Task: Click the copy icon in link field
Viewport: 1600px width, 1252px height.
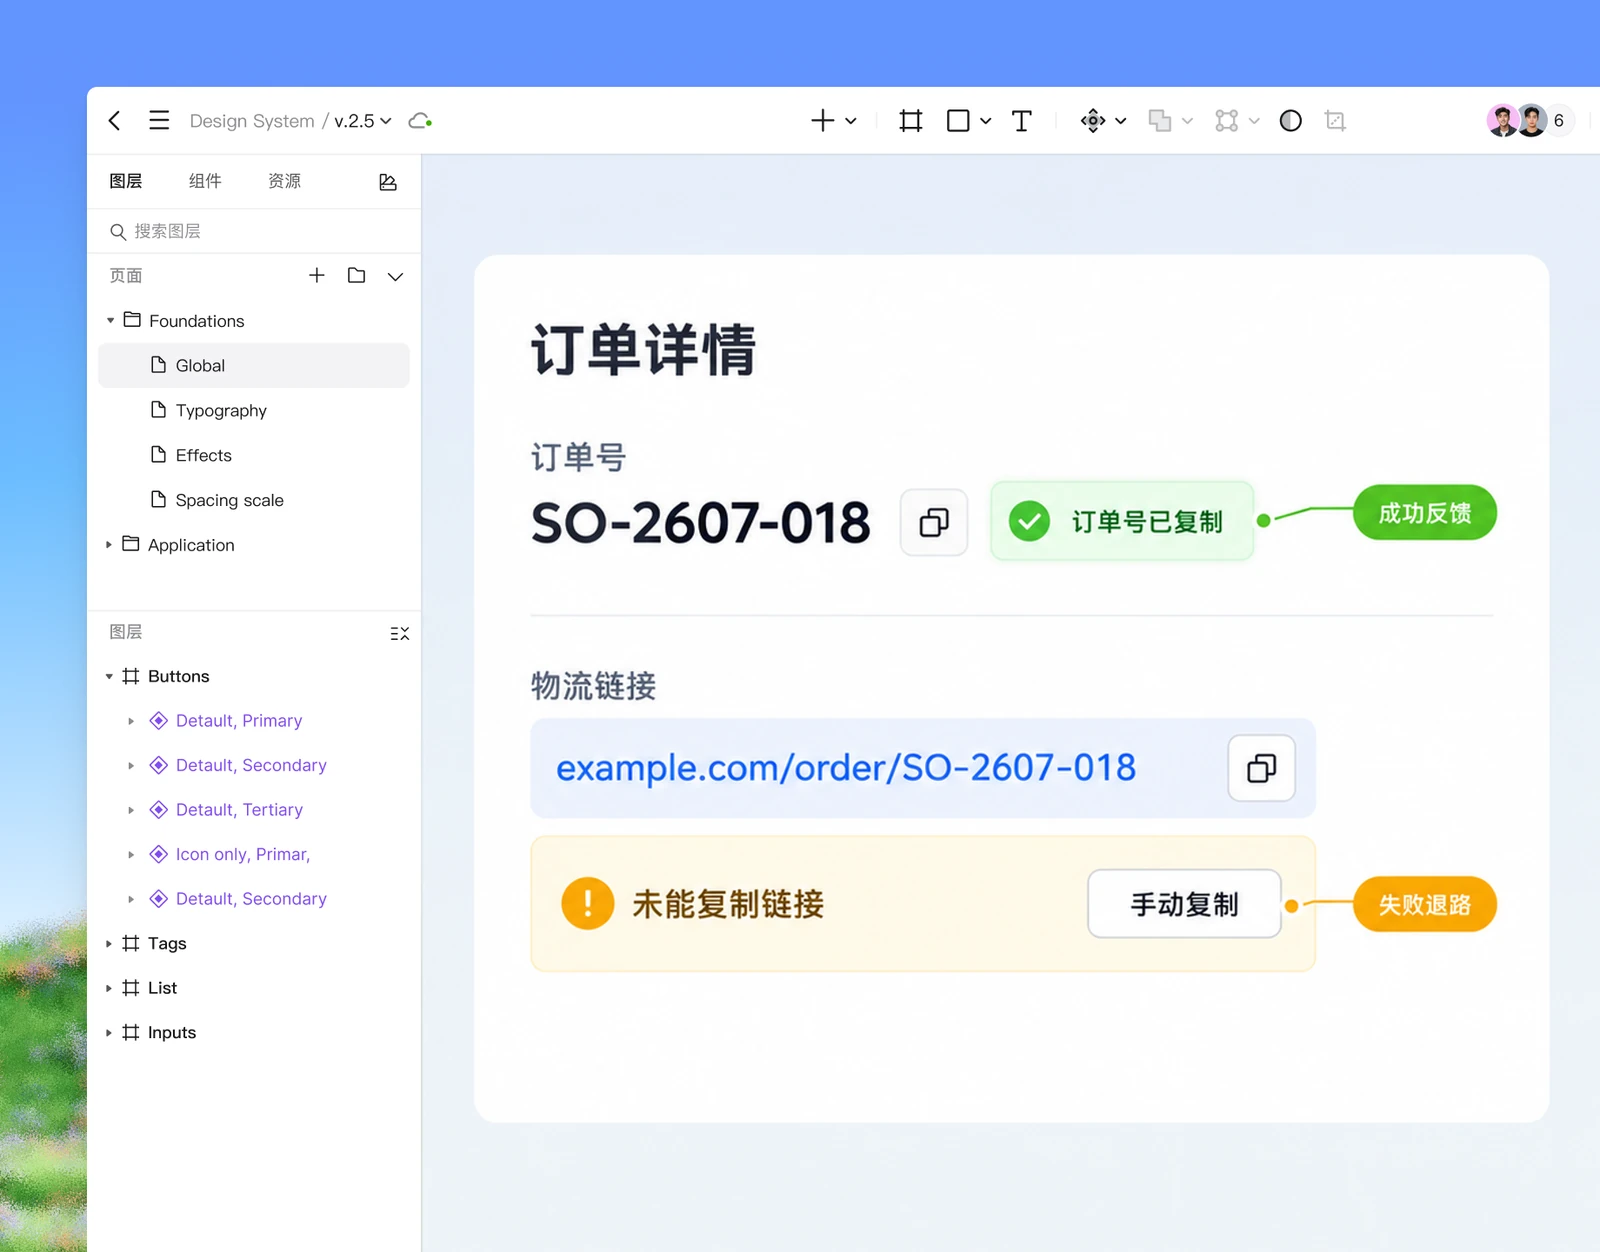Action: [x=1262, y=768]
